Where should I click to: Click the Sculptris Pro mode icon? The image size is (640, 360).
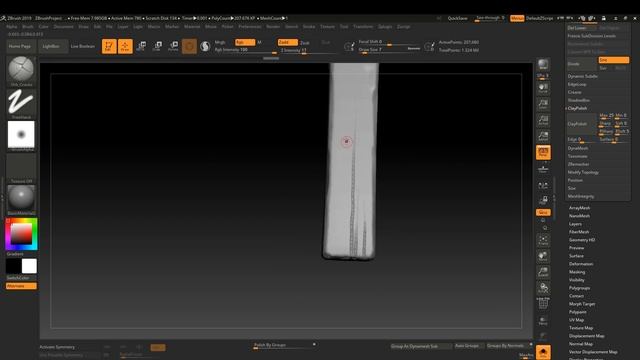click(x=205, y=46)
